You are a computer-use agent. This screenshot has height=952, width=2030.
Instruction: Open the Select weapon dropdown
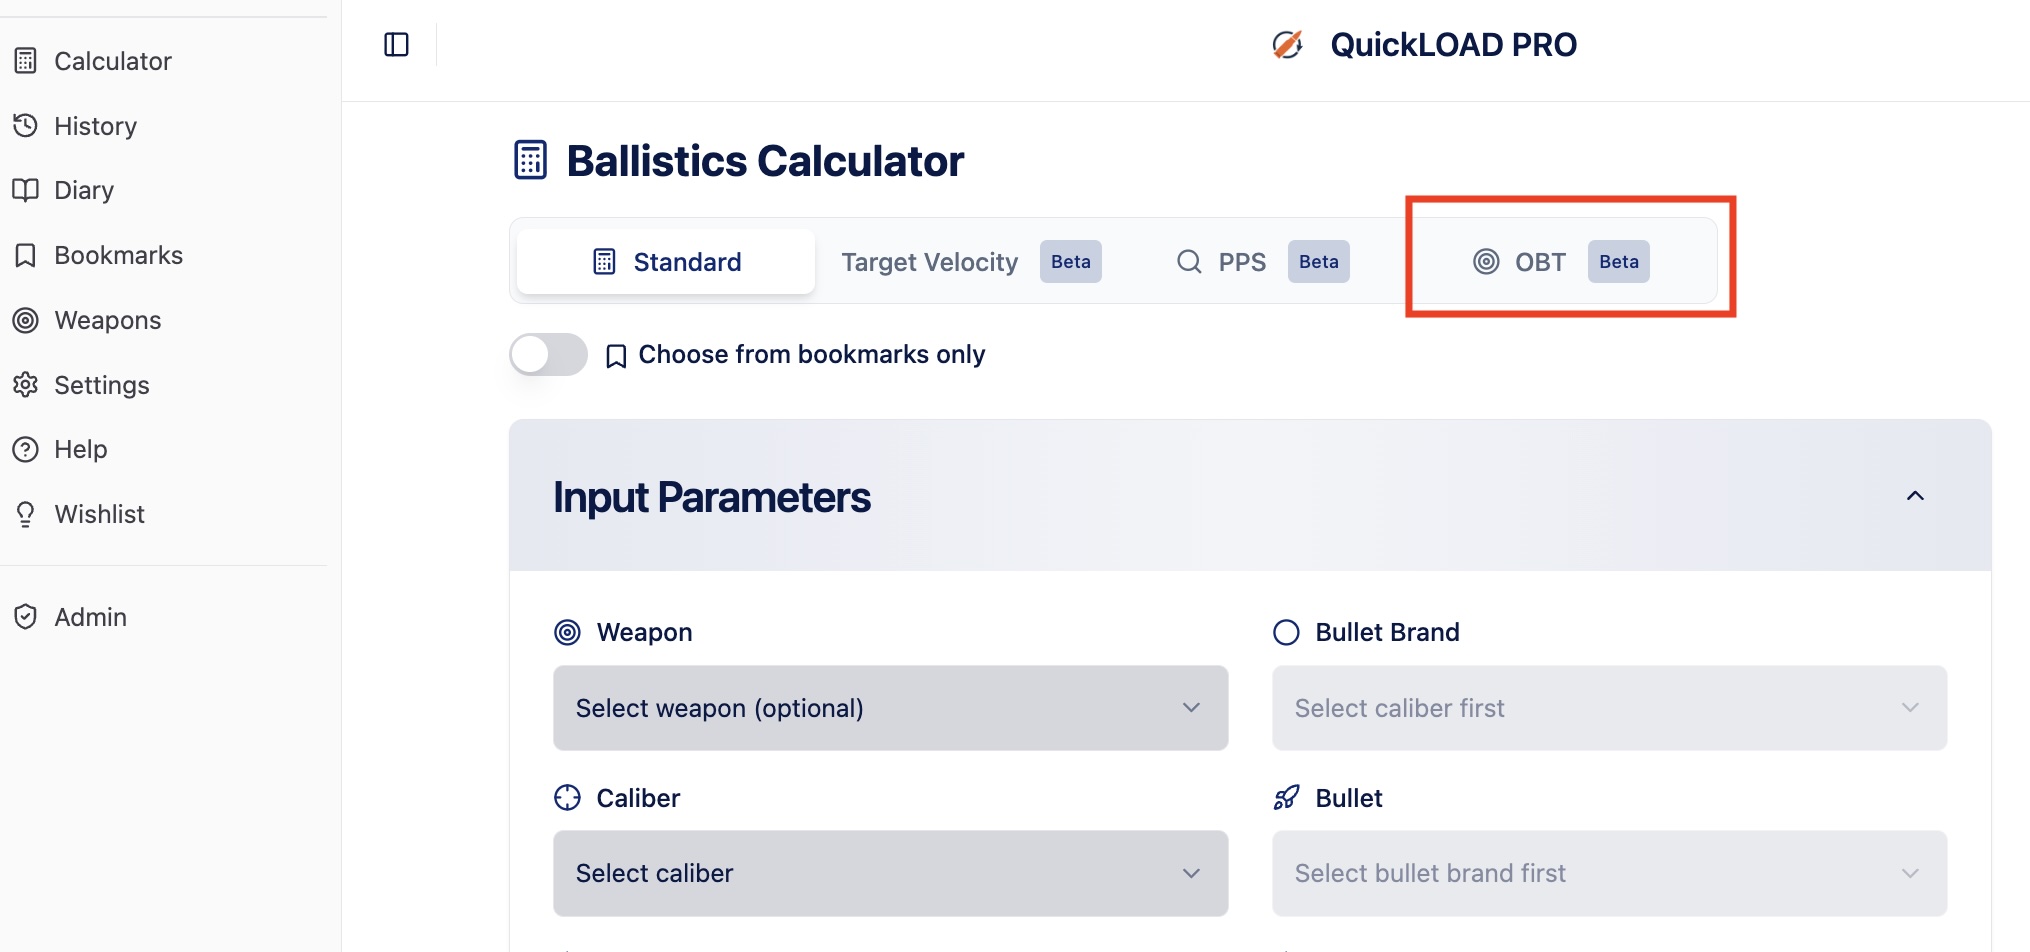pyautogui.click(x=890, y=708)
